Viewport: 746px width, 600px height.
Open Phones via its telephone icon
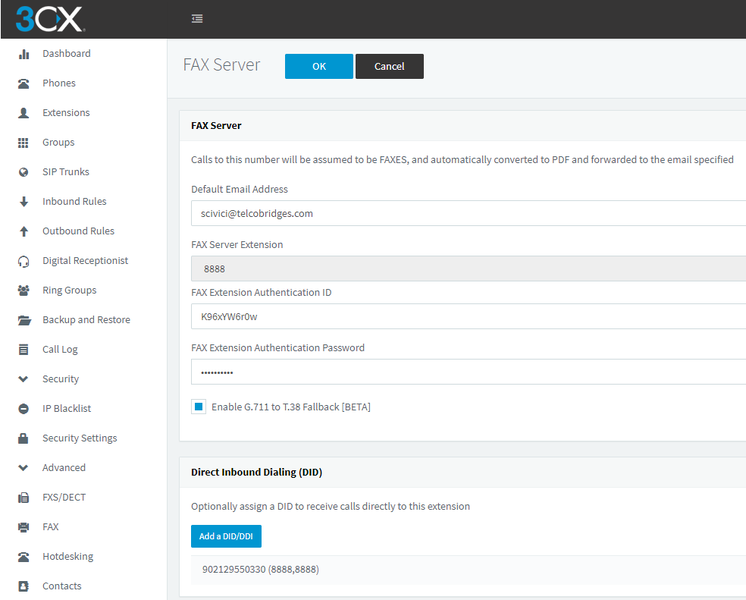23,83
